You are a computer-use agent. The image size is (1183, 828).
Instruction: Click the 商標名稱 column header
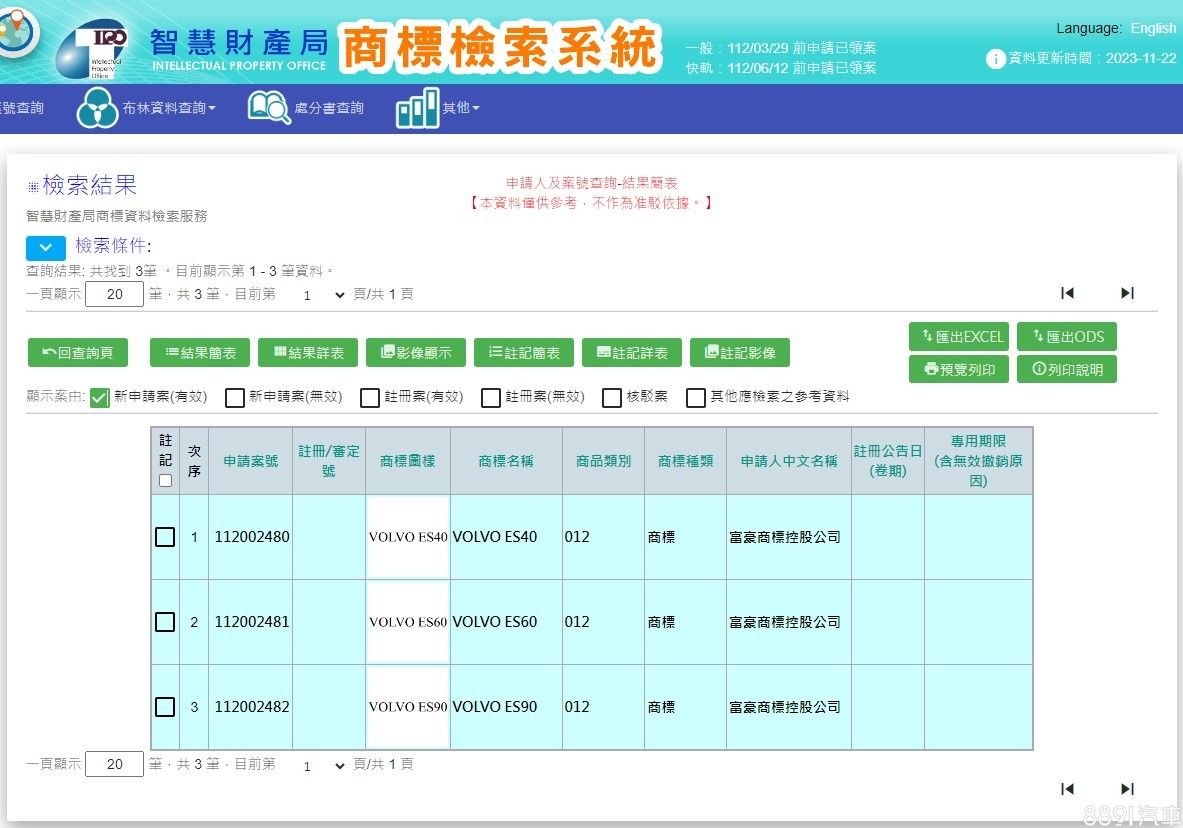click(506, 461)
